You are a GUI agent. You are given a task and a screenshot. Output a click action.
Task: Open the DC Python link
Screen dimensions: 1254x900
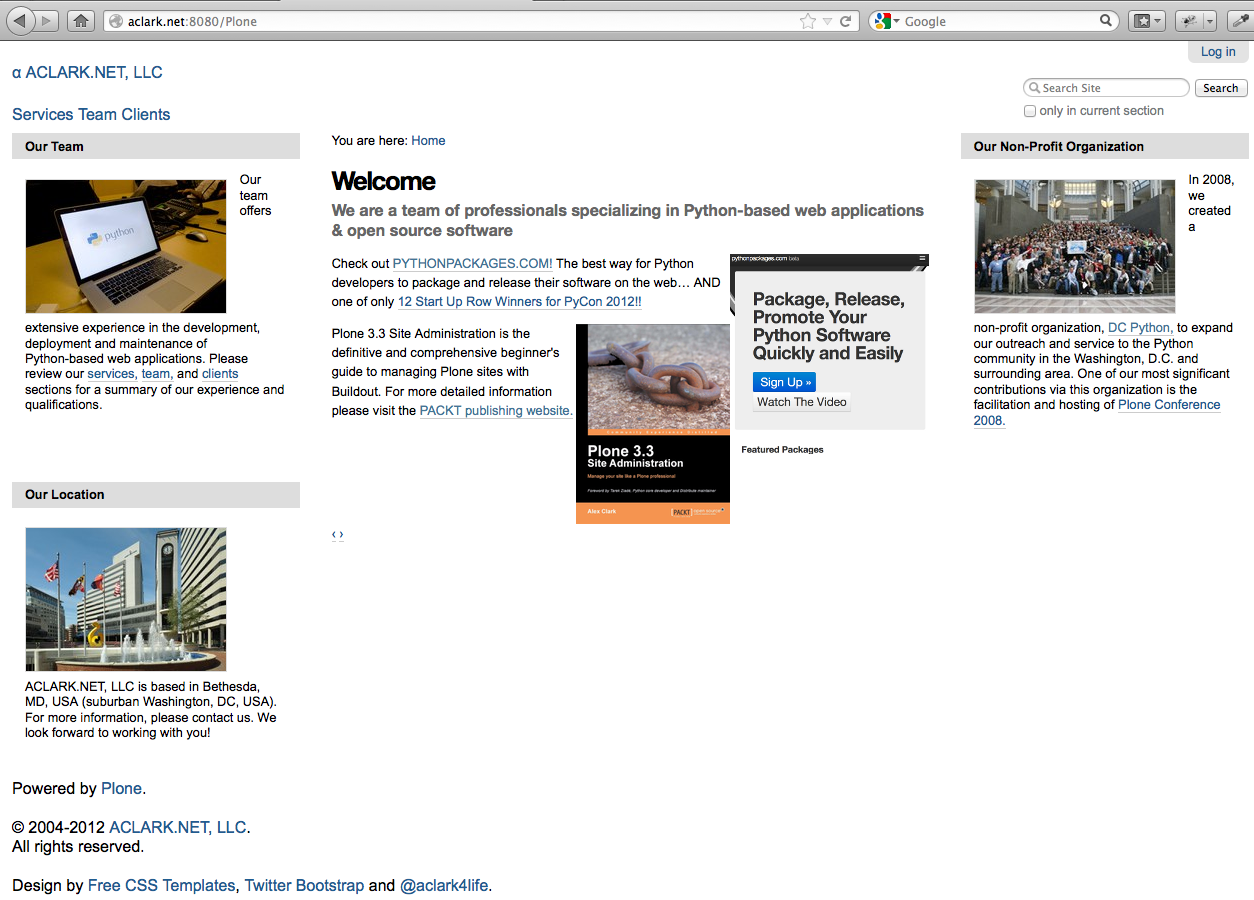(1140, 328)
